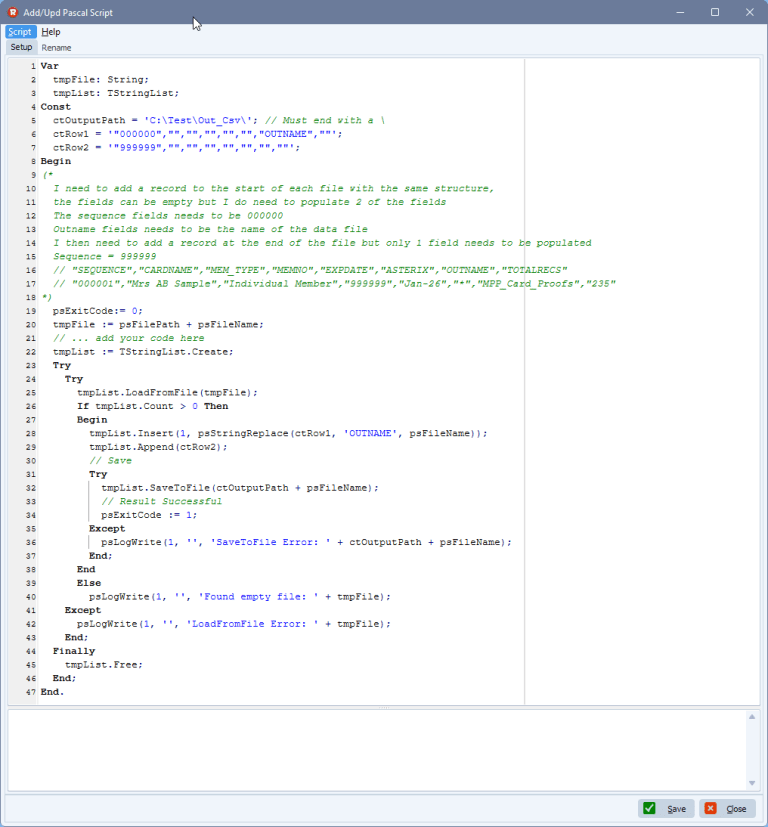Image resolution: width=768 pixels, height=827 pixels.
Task: Click the 'Const' keyword on line 4
Action: click(55, 107)
